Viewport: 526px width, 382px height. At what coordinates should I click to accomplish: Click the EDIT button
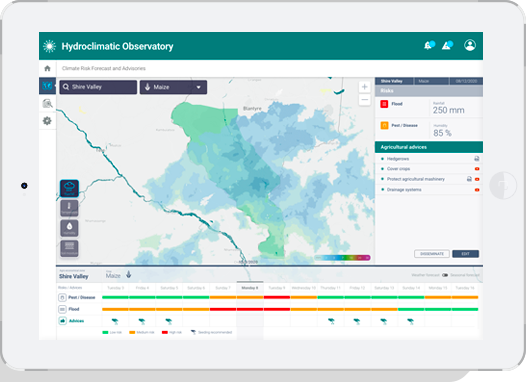(x=466, y=254)
